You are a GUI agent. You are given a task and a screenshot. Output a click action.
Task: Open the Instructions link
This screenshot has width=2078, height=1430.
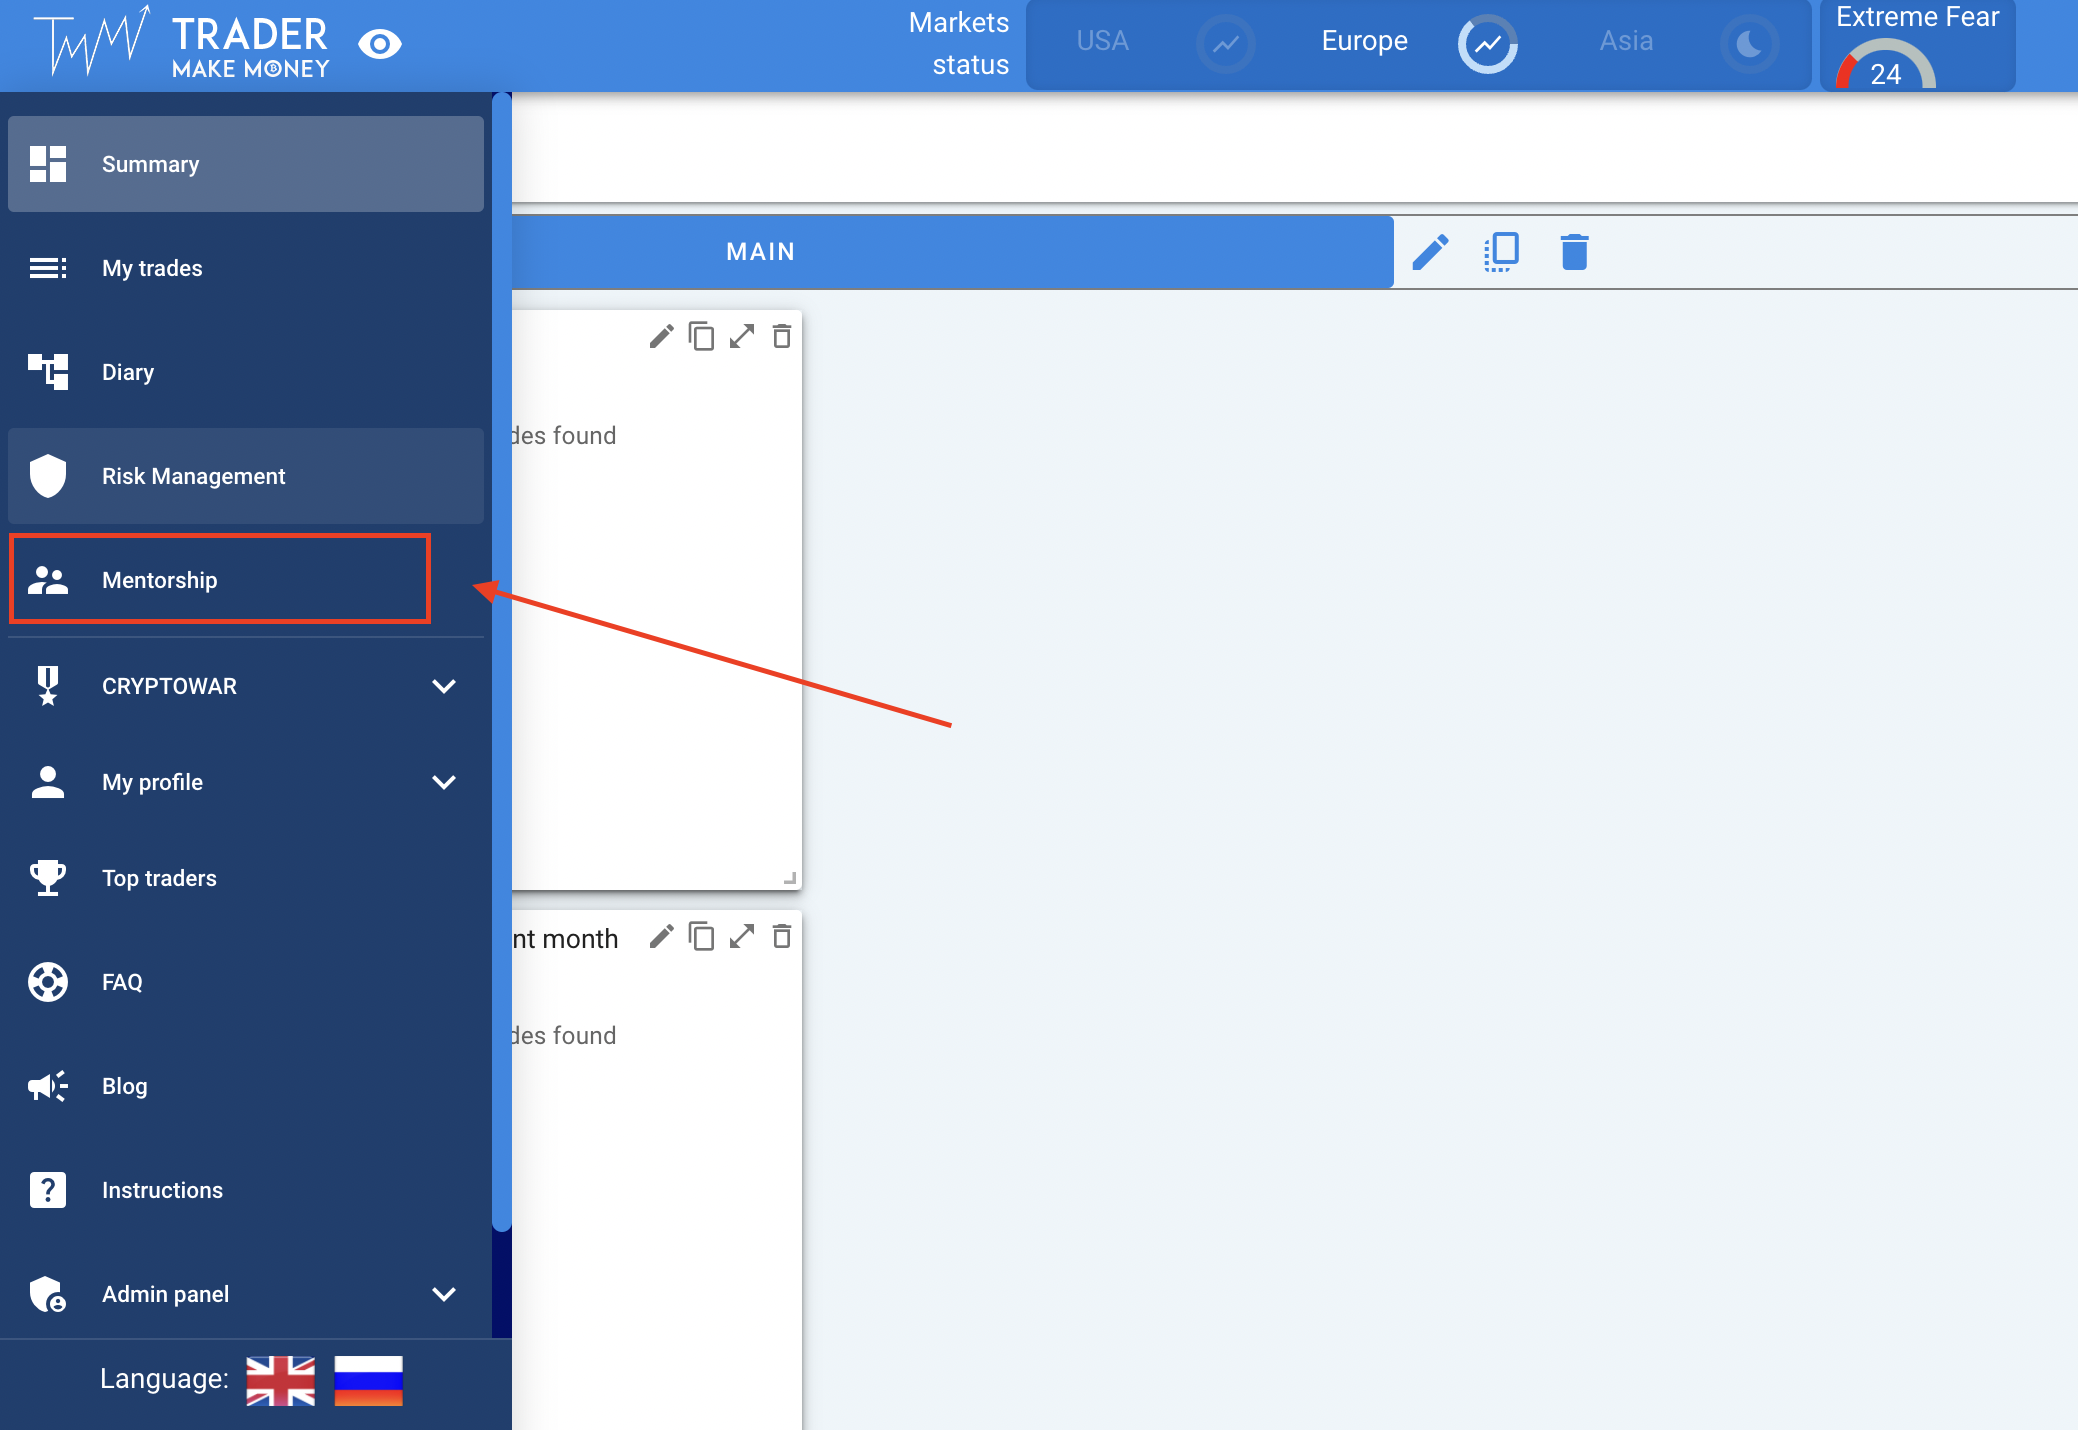(x=246, y=1190)
